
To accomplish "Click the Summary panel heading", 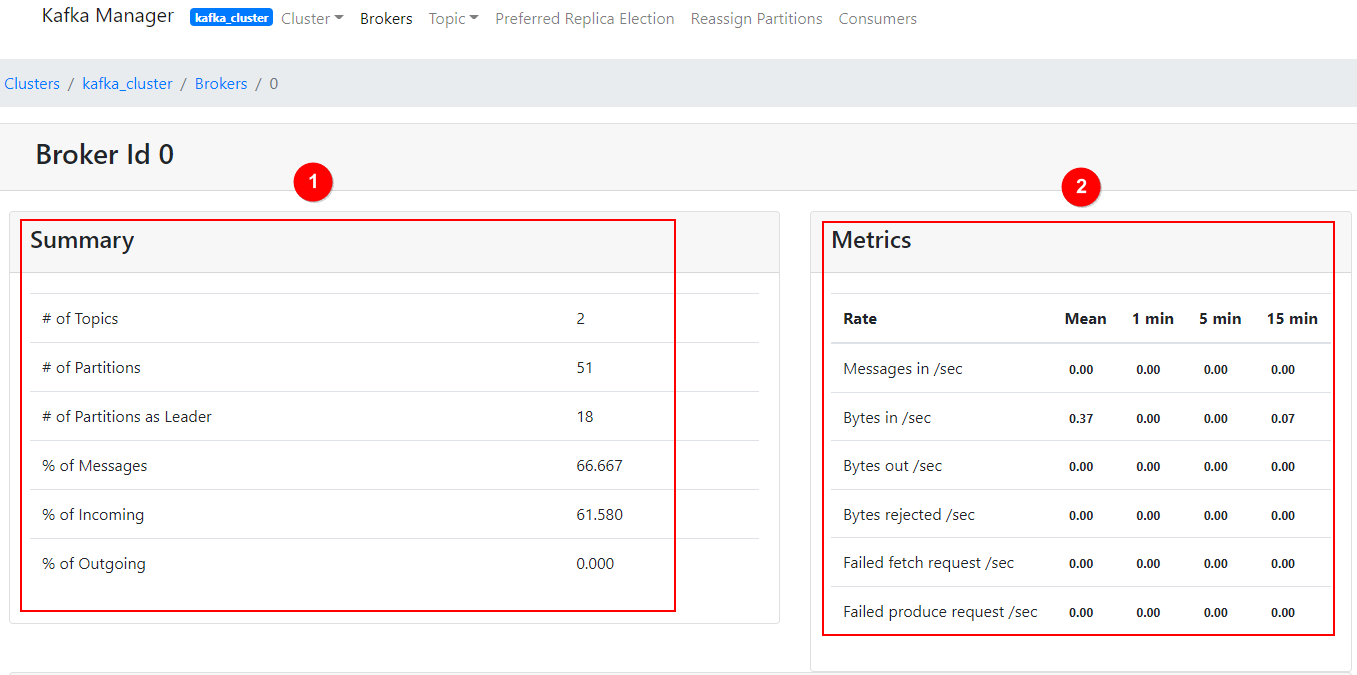I will 82,241.
